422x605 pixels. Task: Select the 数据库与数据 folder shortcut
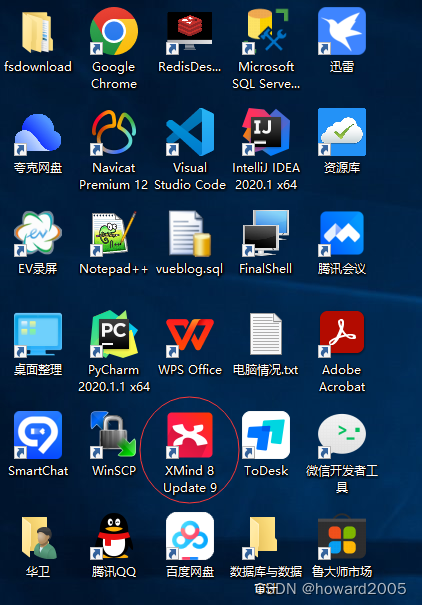[x=262, y=537]
